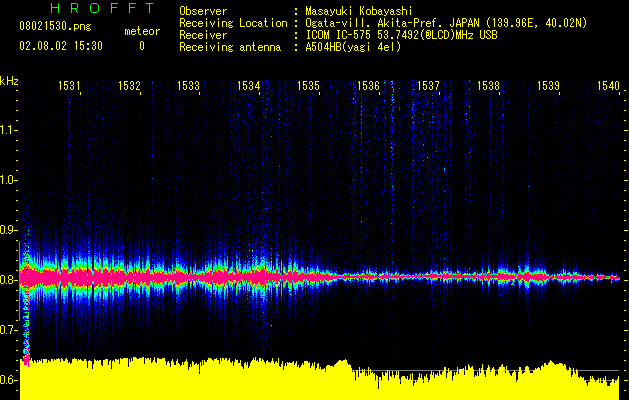
Task: Click the 0.9 kHz axis label
Action: pos(8,230)
